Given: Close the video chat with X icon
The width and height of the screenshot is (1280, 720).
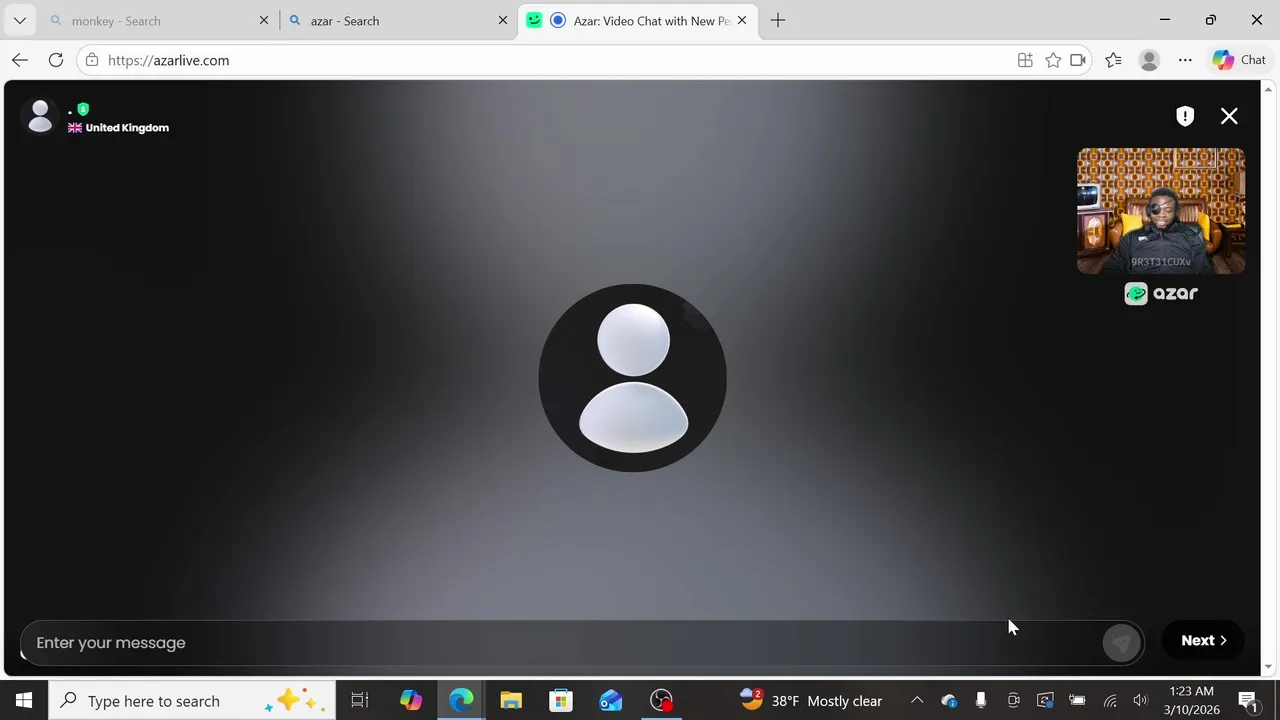Looking at the screenshot, I should pos(1229,116).
